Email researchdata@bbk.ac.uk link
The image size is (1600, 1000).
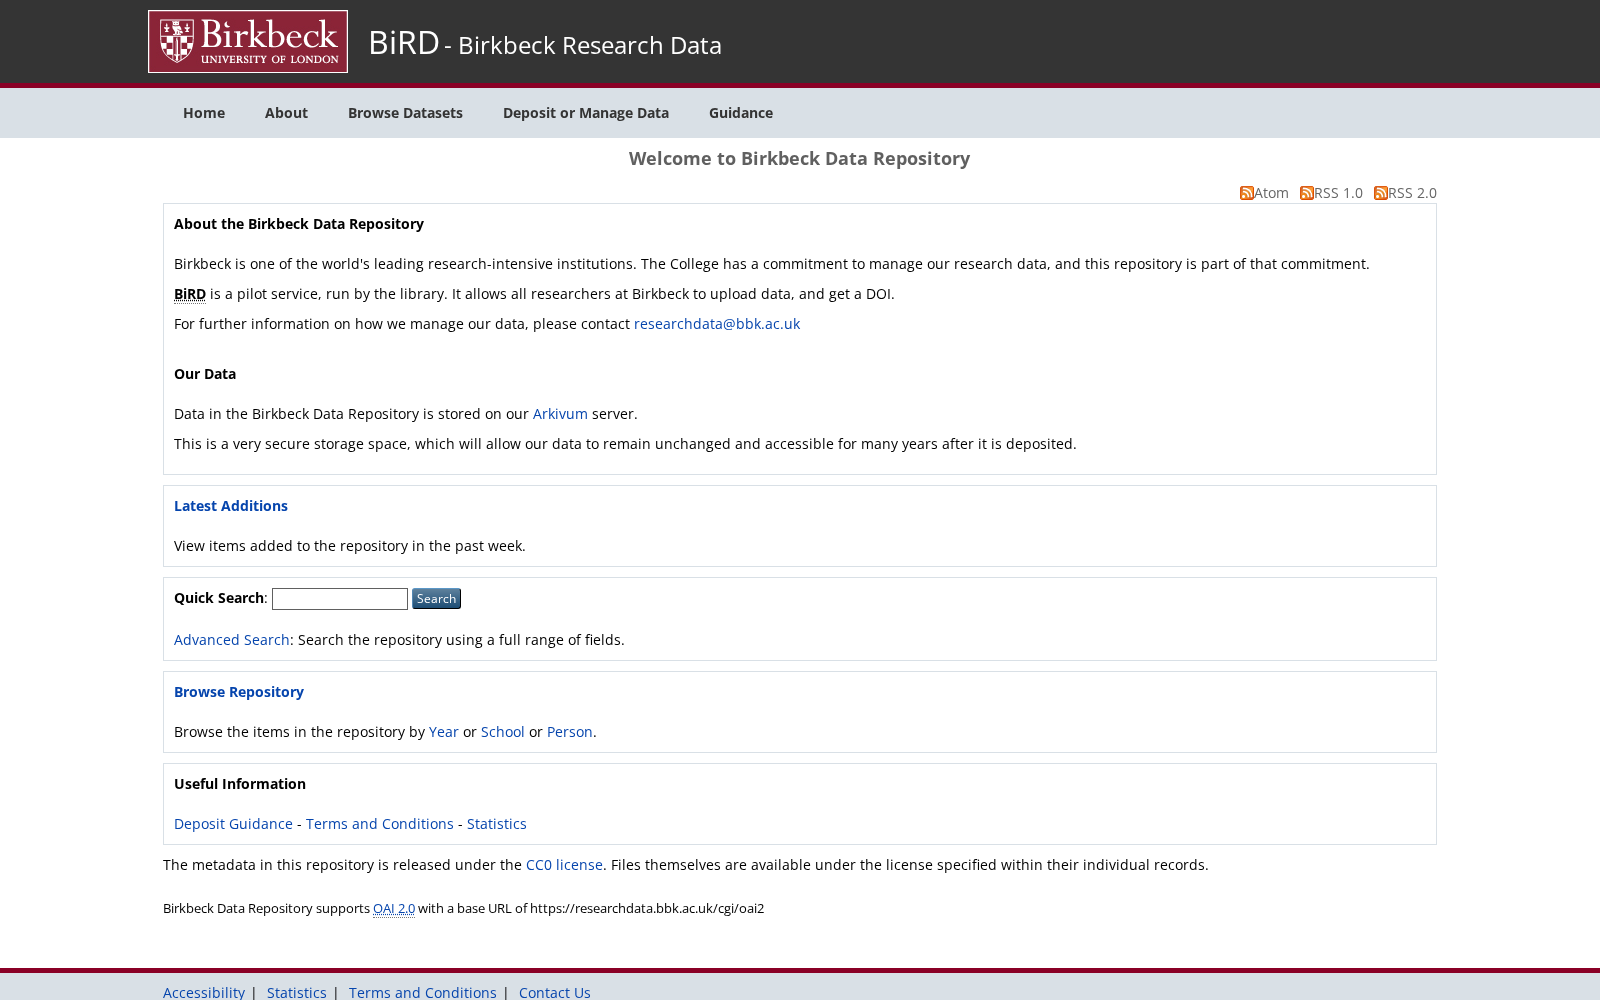coord(717,324)
